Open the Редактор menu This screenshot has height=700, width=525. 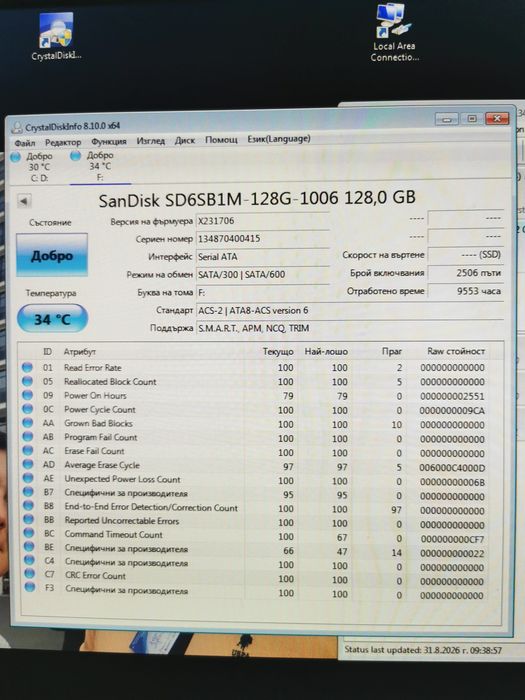[63, 142]
